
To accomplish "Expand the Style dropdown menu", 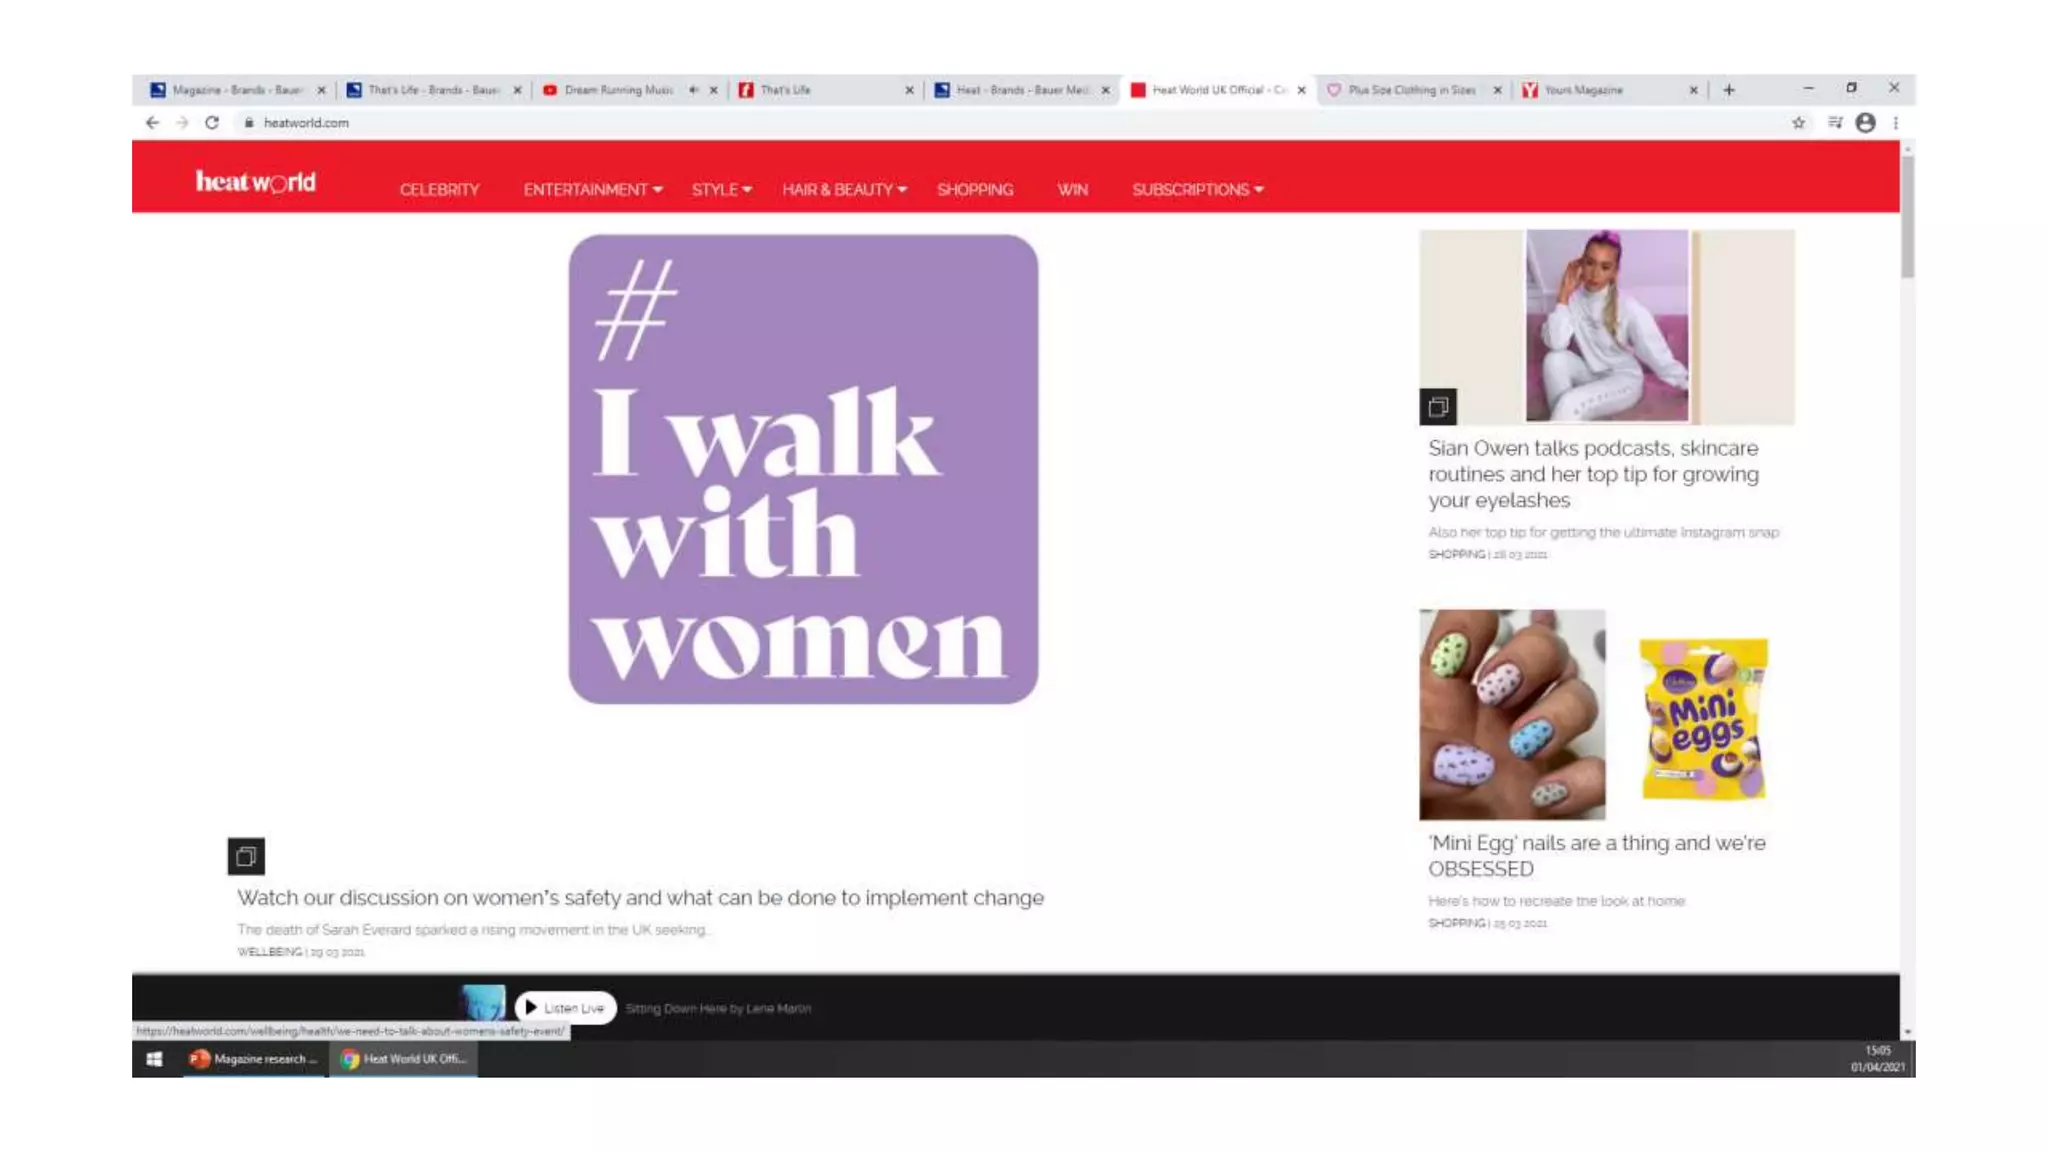I will [x=721, y=189].
